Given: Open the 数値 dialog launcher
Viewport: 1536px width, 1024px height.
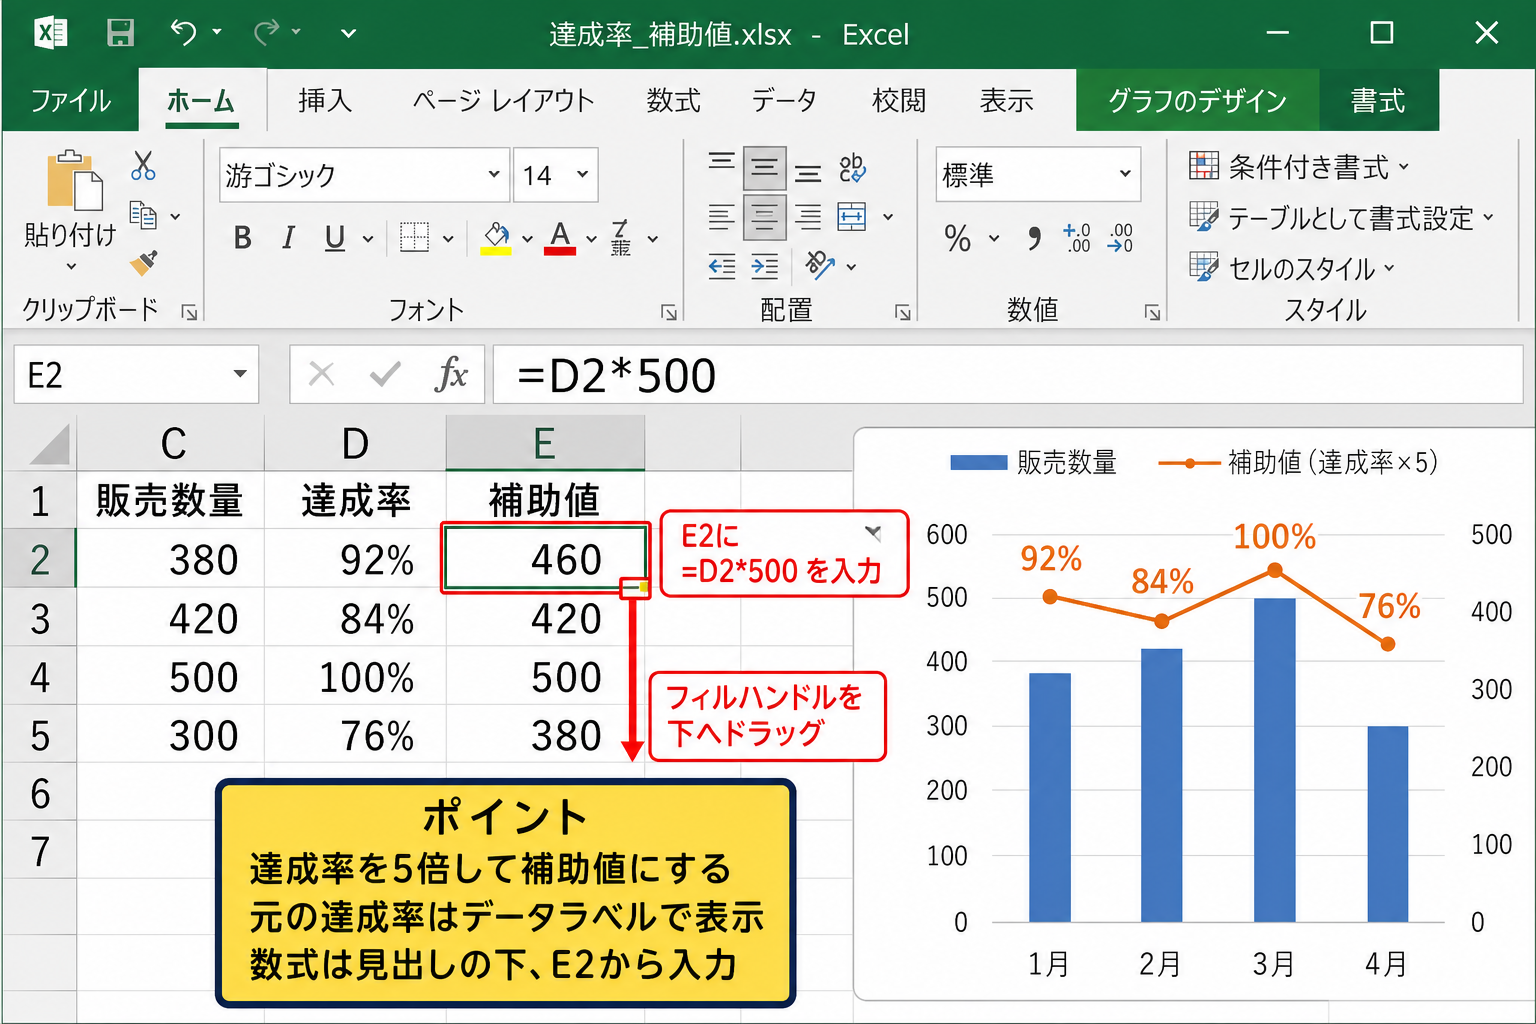Looking at the screenshot, I should [x=1152, y=313].
